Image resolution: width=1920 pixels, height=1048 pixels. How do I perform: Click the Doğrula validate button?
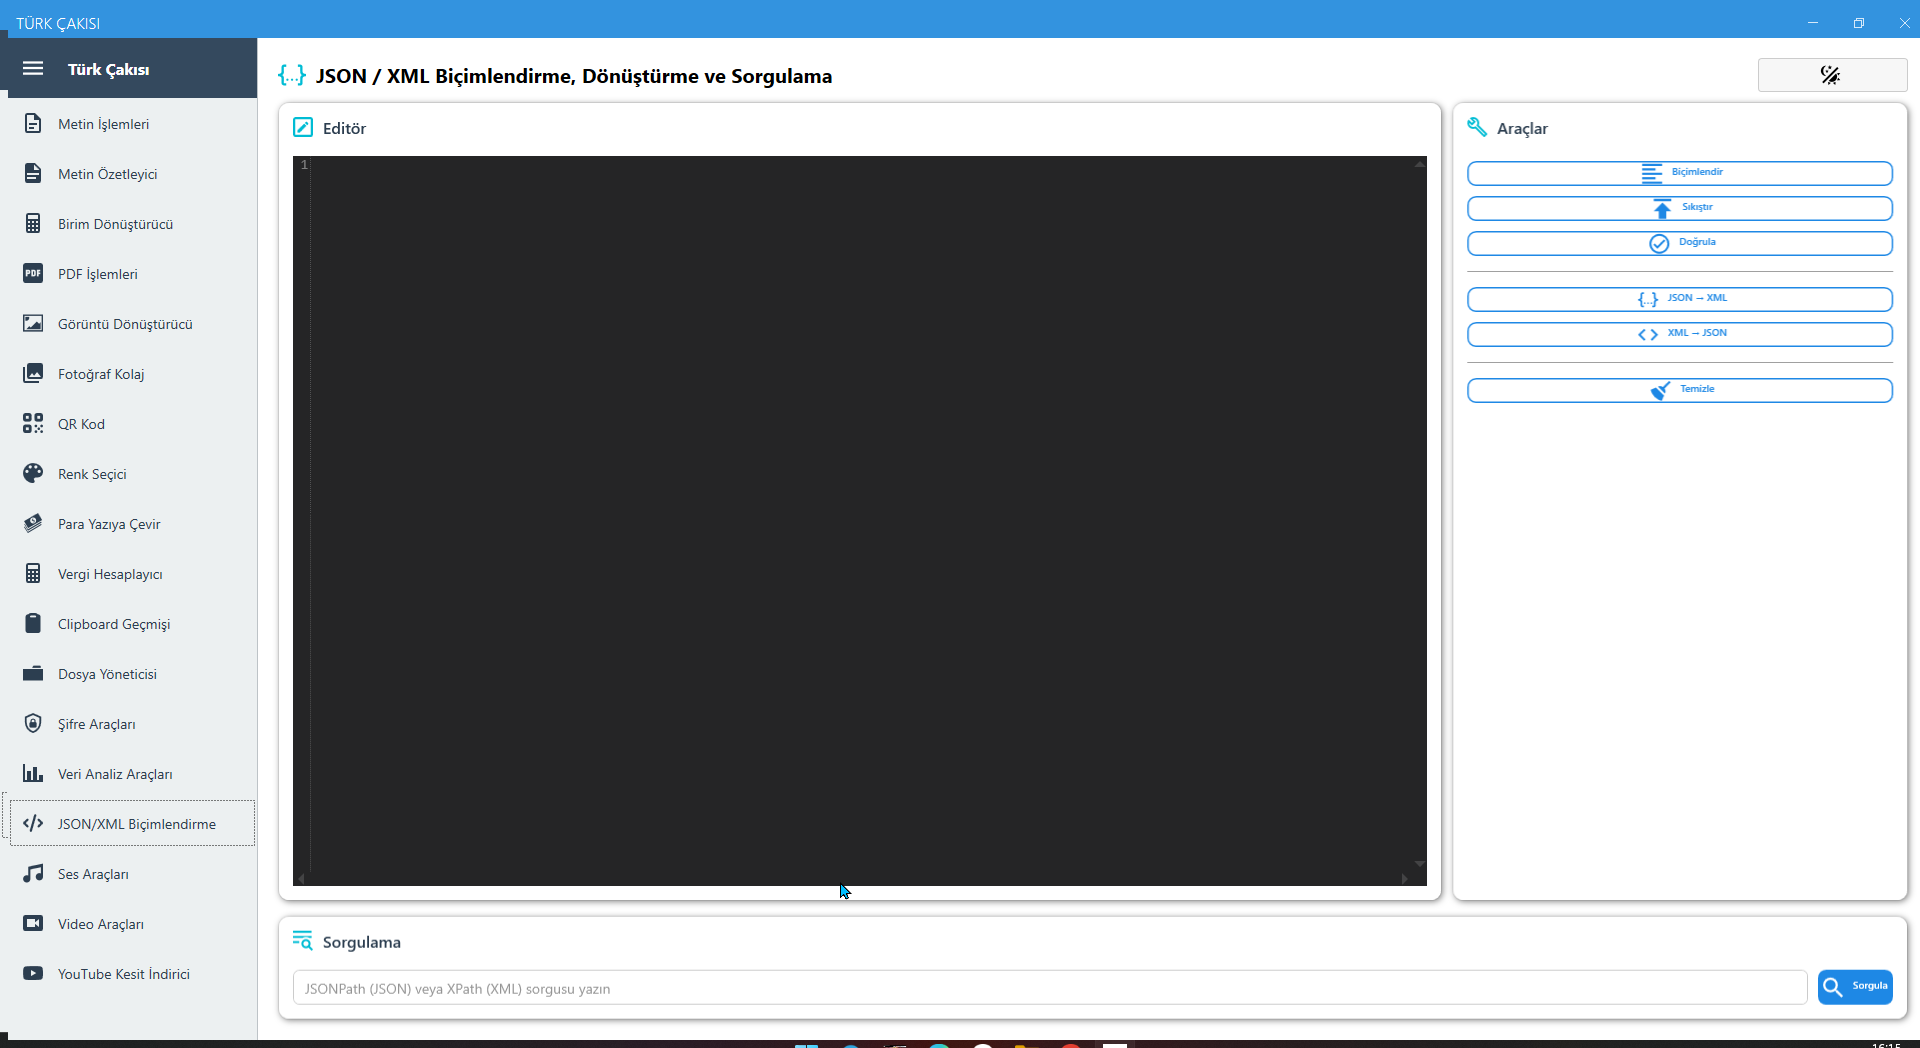1679,243
